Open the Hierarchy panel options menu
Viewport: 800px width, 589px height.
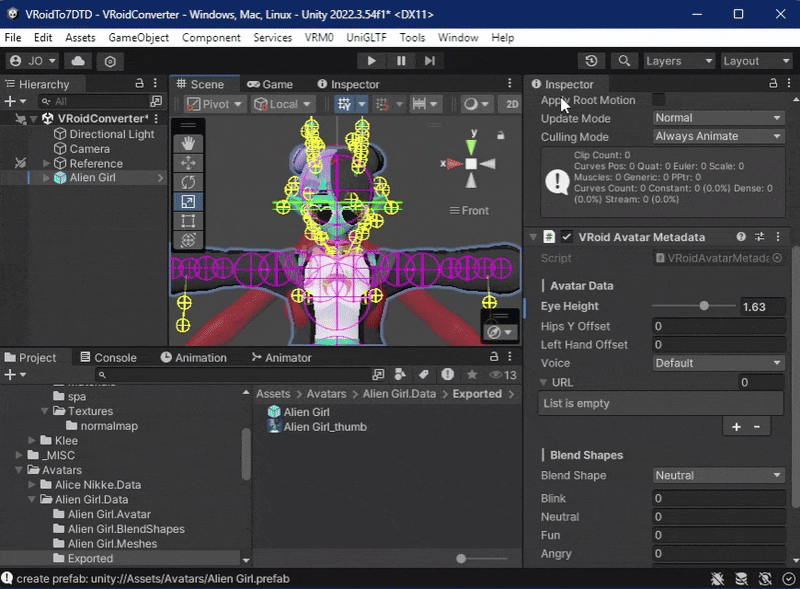(x=155, y=83)
